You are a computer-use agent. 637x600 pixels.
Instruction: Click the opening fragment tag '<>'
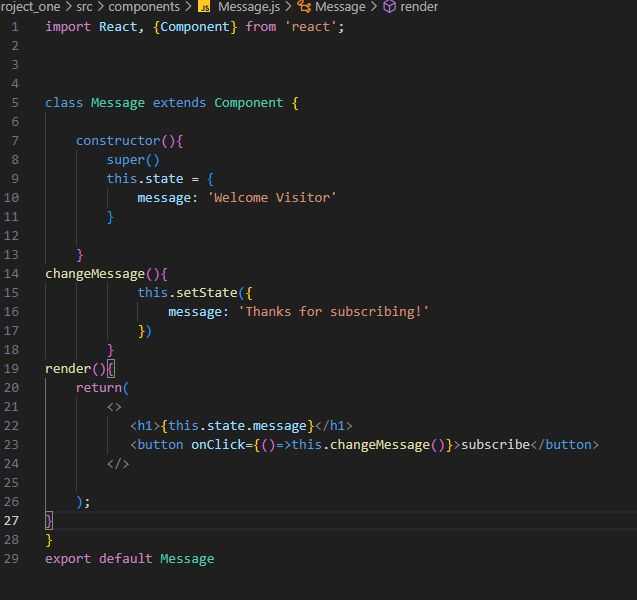(x=114, y=407)
